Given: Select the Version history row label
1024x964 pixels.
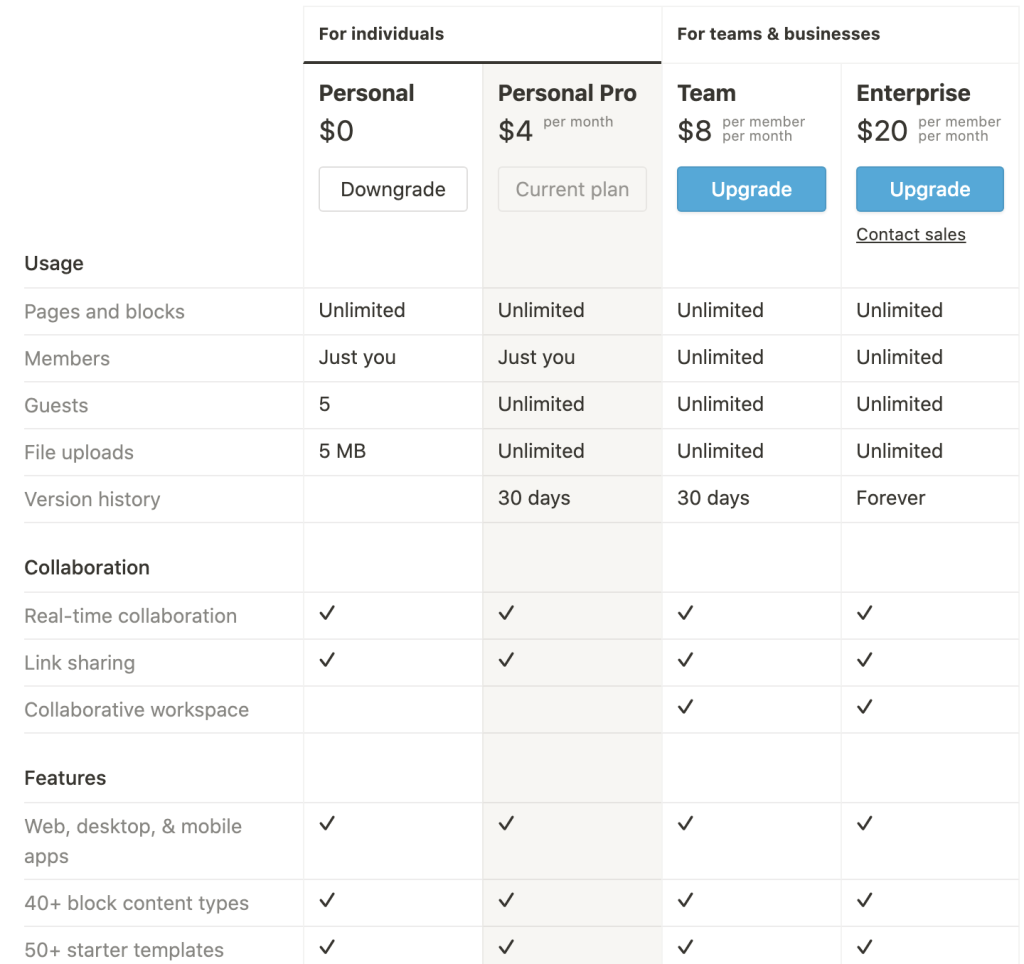Looking at the screenshot, I should (x=92, y=499).
